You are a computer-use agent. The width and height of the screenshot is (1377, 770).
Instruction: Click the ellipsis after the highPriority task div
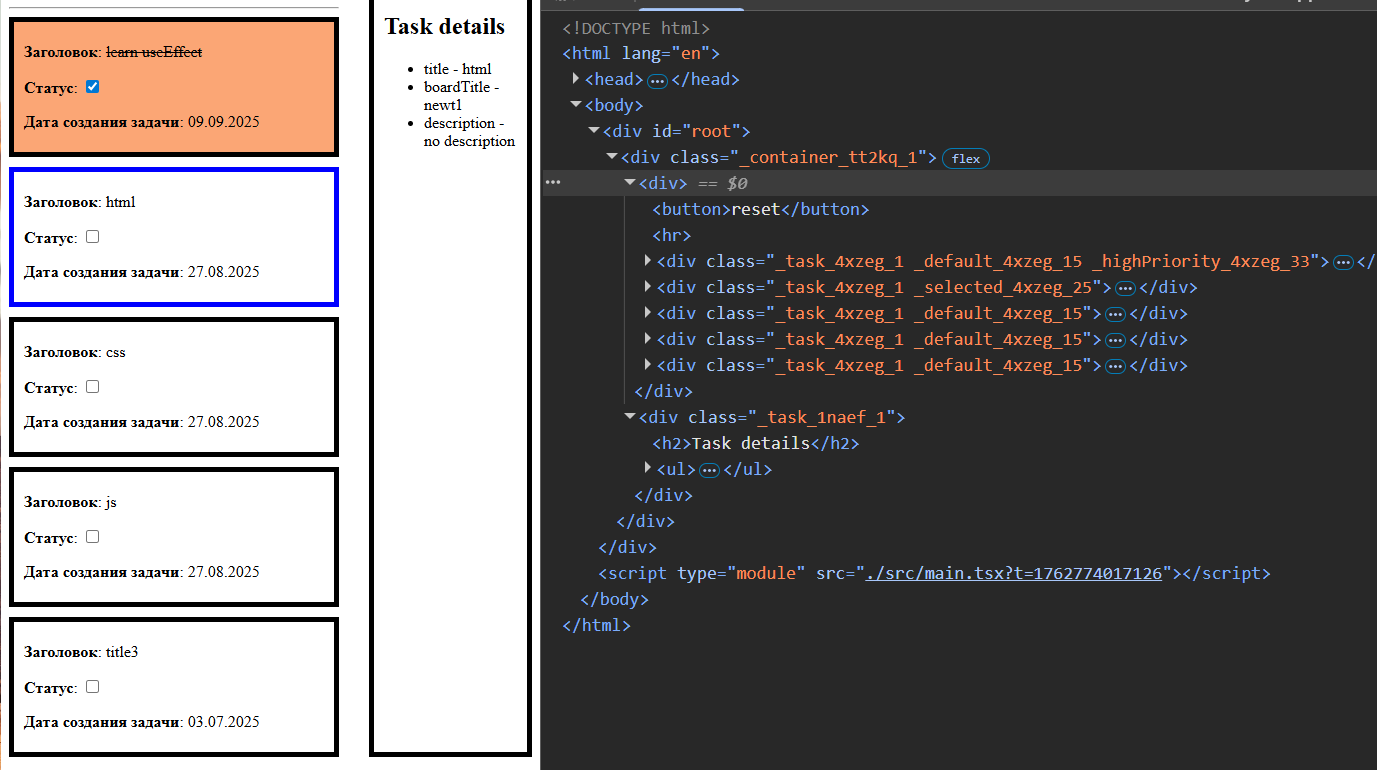coord(1343,262)
